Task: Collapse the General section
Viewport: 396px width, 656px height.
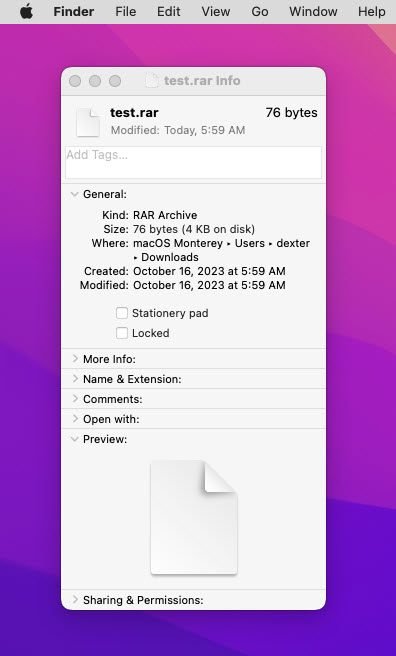Action: (x=75, y=194)
